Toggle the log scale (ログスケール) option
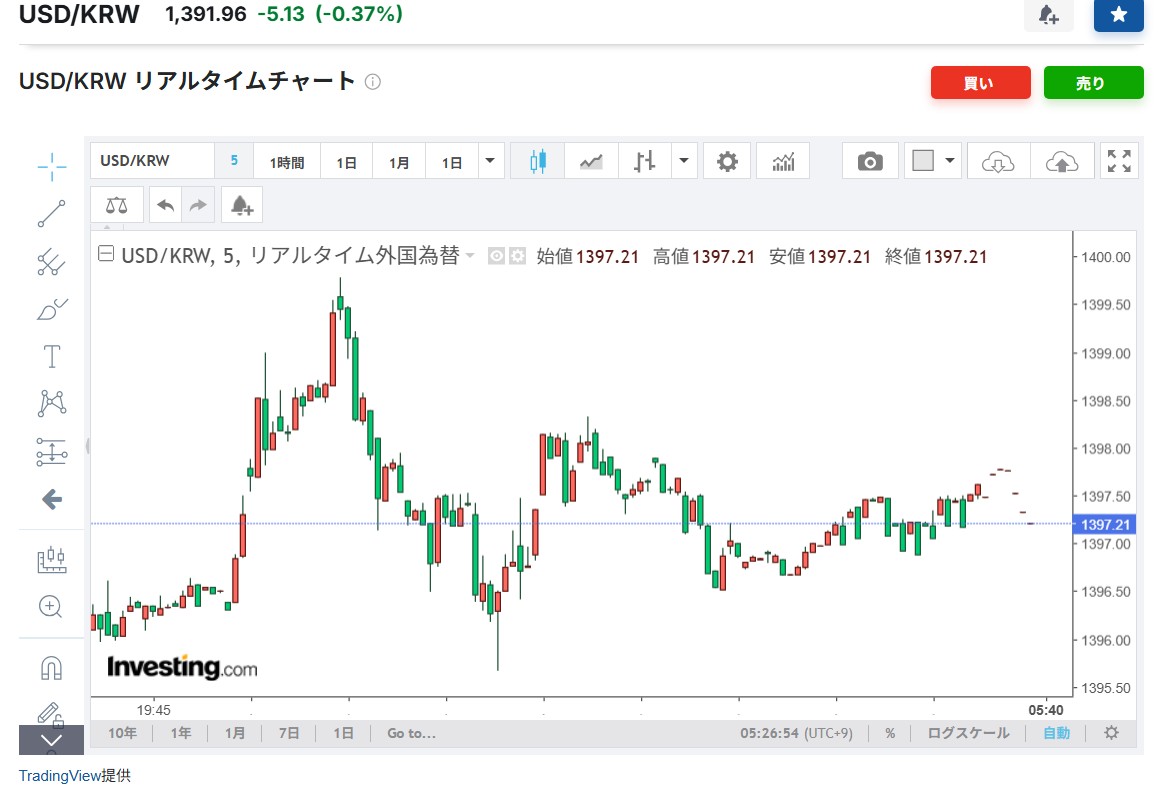Screen dimensions: 1170x793 (968, 733)
